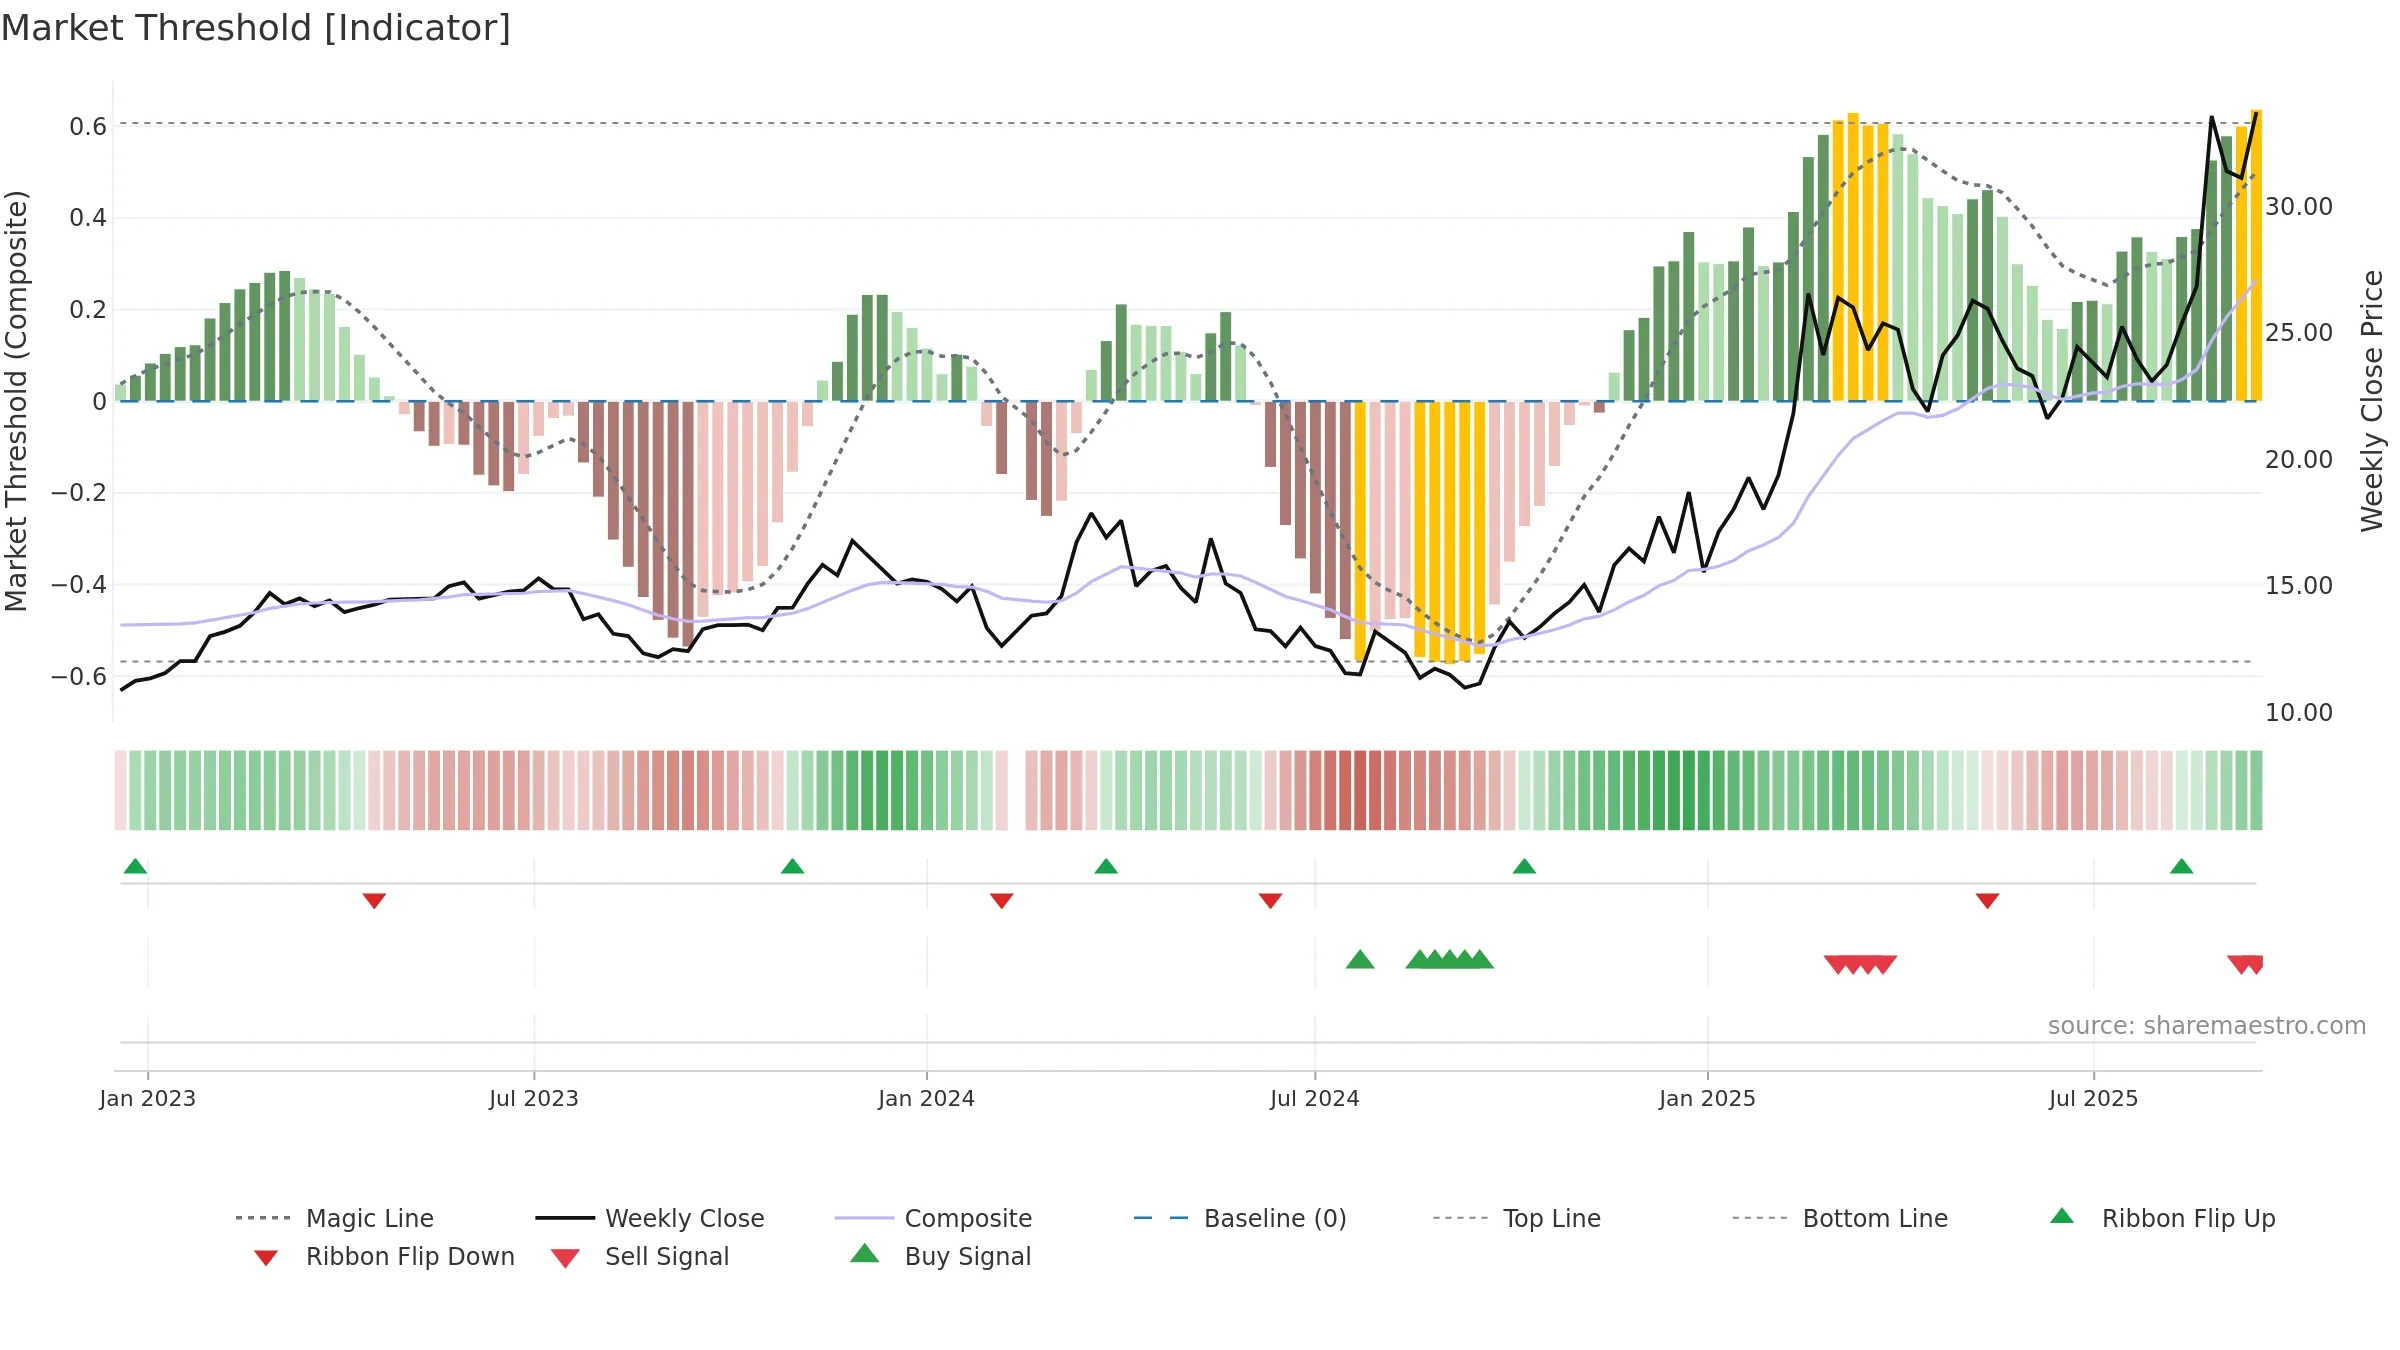Click the Jan 2024 x-axis label
Screen dimensions: 2400x1350
927,1099
